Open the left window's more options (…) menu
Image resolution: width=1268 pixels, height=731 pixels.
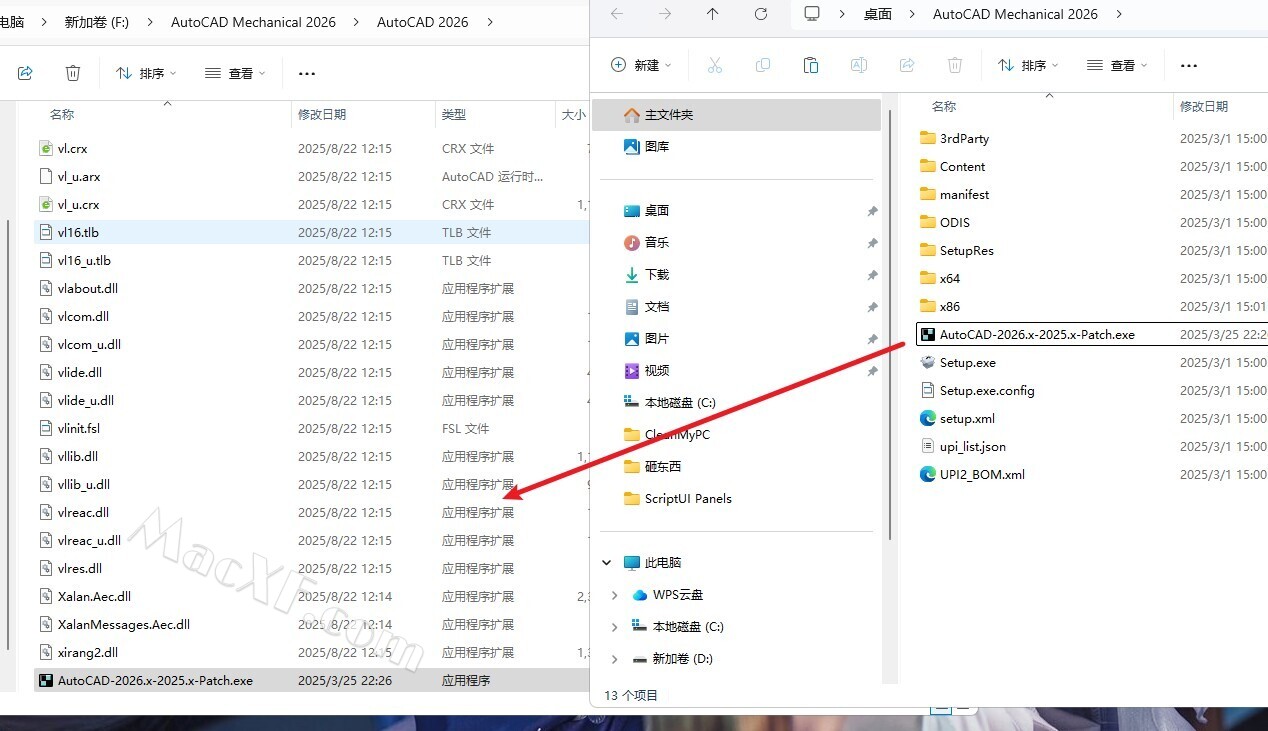(x=307, y=73)
